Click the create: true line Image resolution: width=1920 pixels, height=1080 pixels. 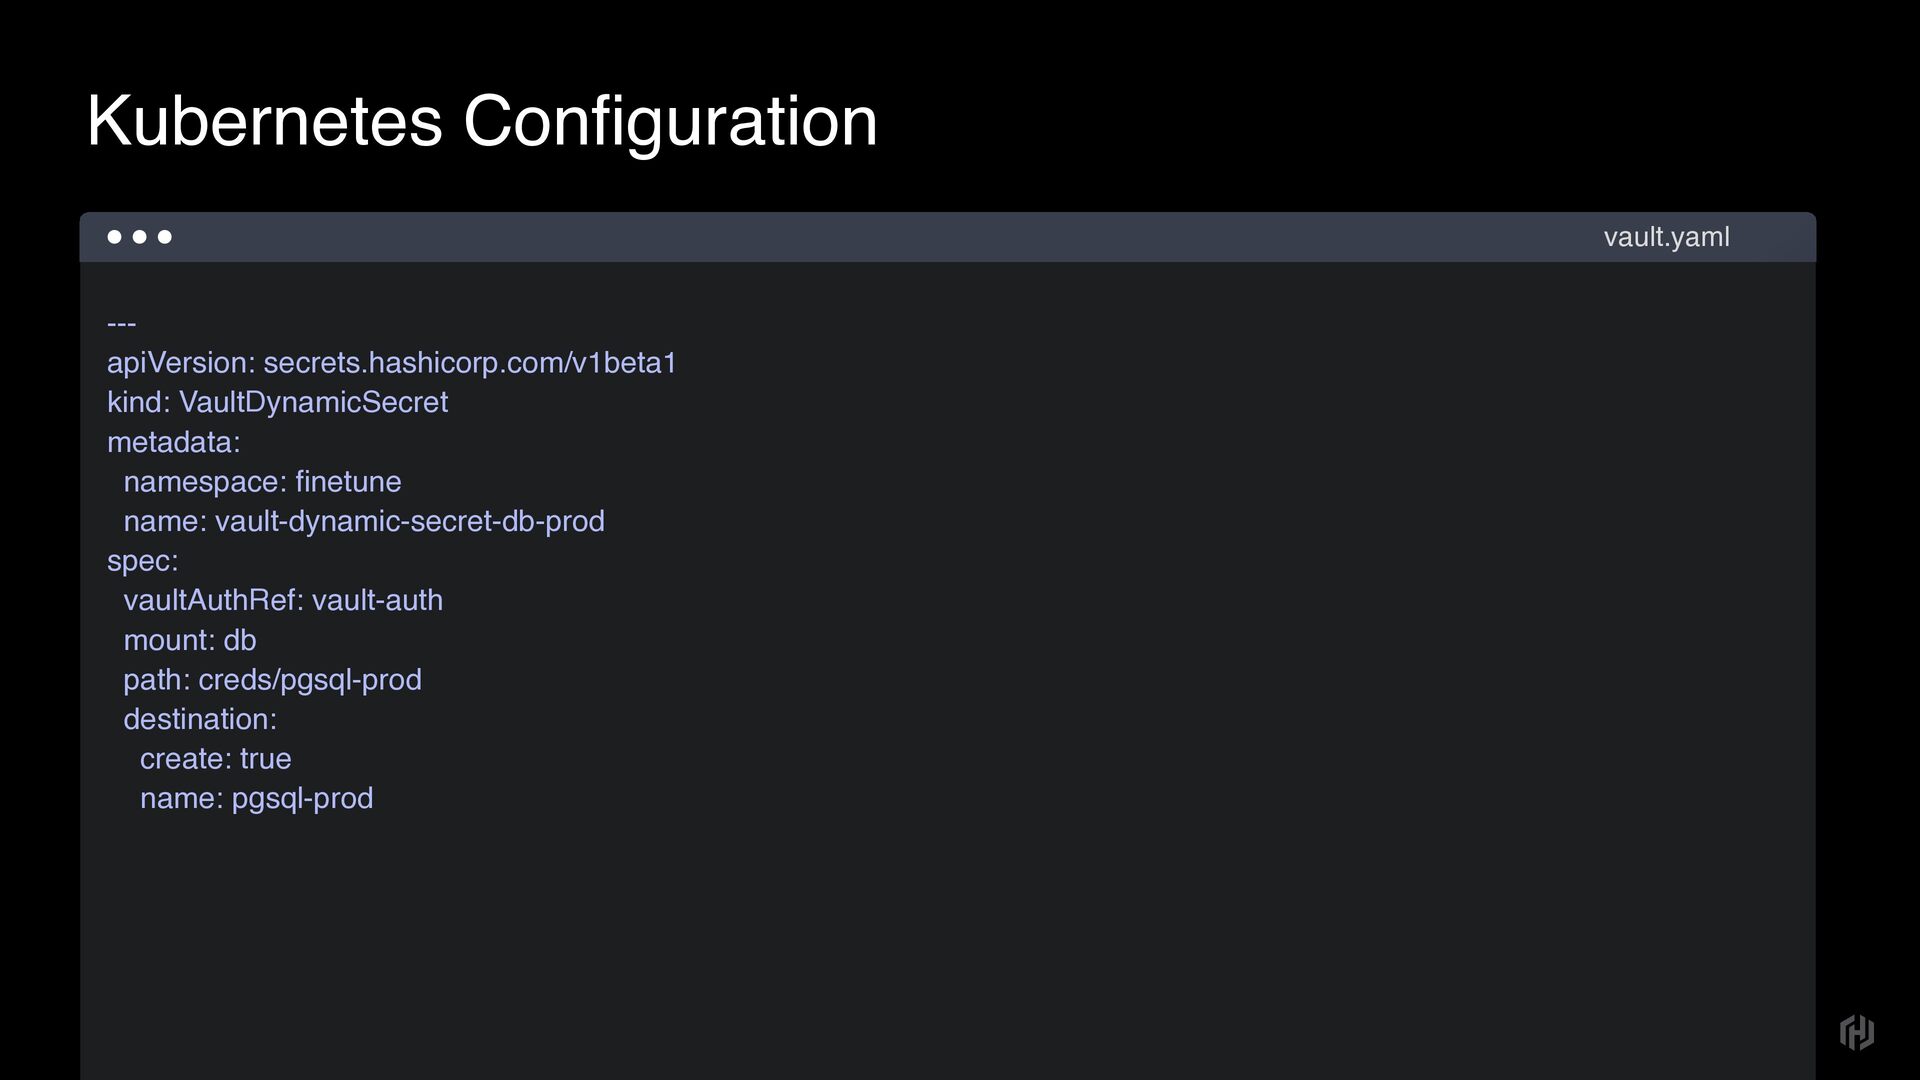click(216, 759)
